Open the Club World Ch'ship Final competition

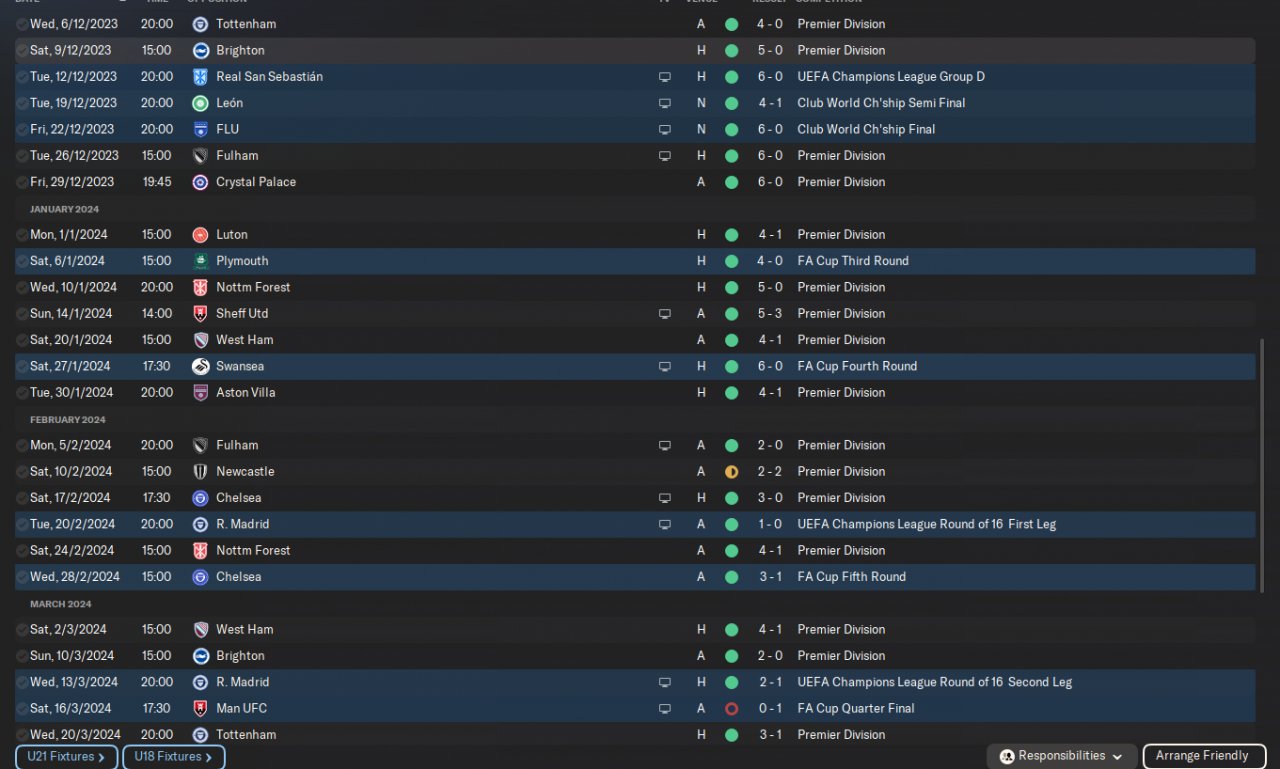click(866, 129)
